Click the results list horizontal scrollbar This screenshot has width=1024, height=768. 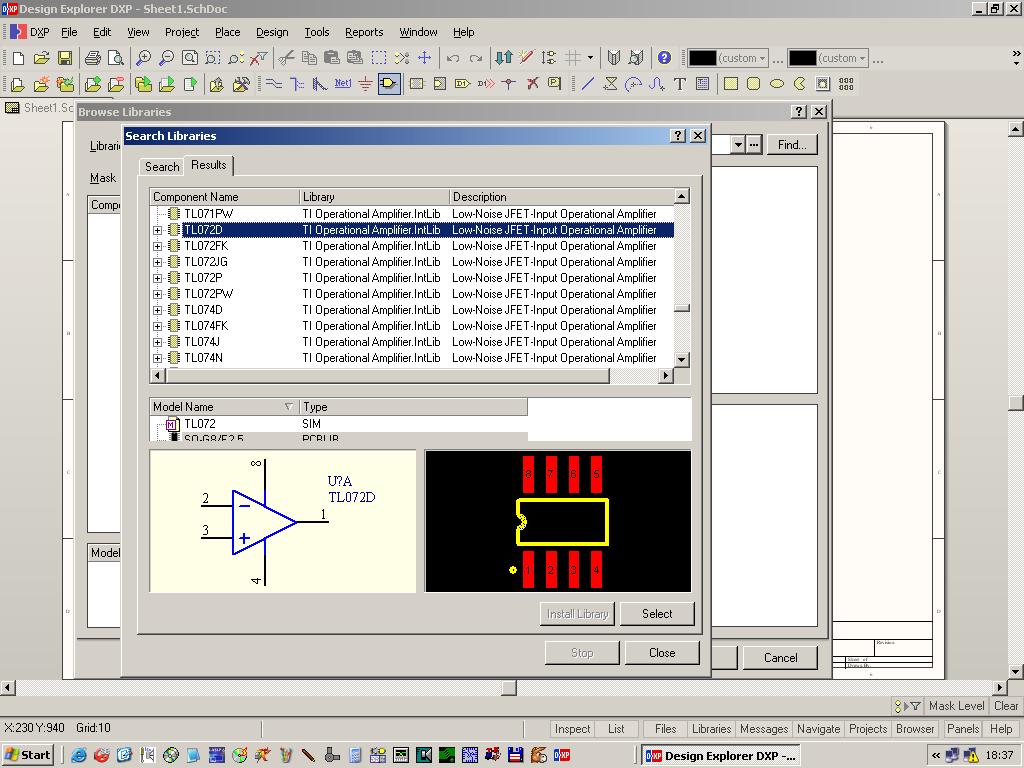click(388, 376)
